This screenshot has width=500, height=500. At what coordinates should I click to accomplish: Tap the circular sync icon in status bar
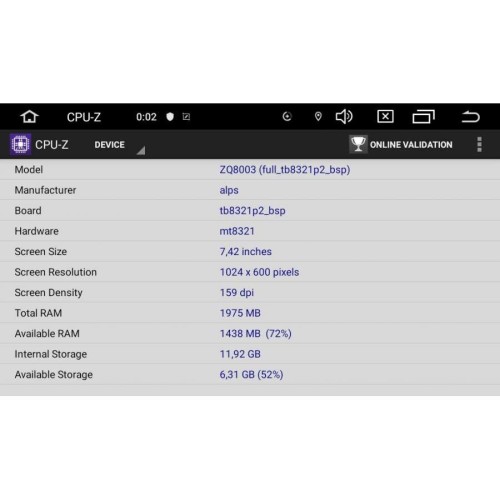[287, 117]
